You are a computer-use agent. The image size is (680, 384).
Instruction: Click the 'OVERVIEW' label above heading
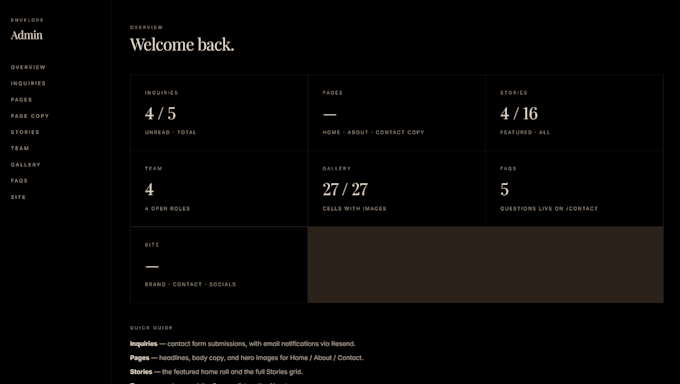(147, 27)
